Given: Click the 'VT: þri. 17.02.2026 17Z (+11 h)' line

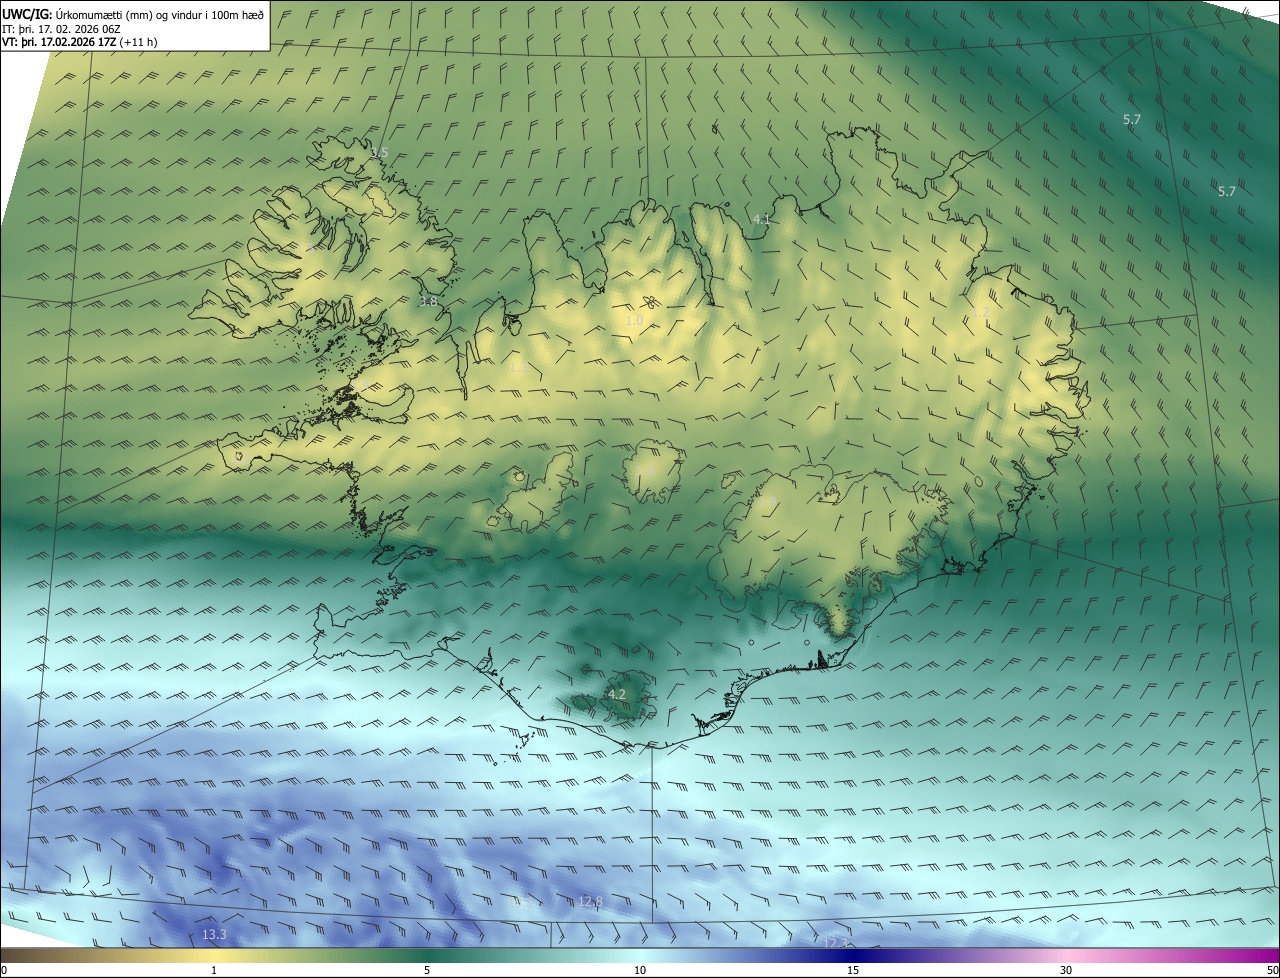Looking at the screenshot, I should click(79, 42).
